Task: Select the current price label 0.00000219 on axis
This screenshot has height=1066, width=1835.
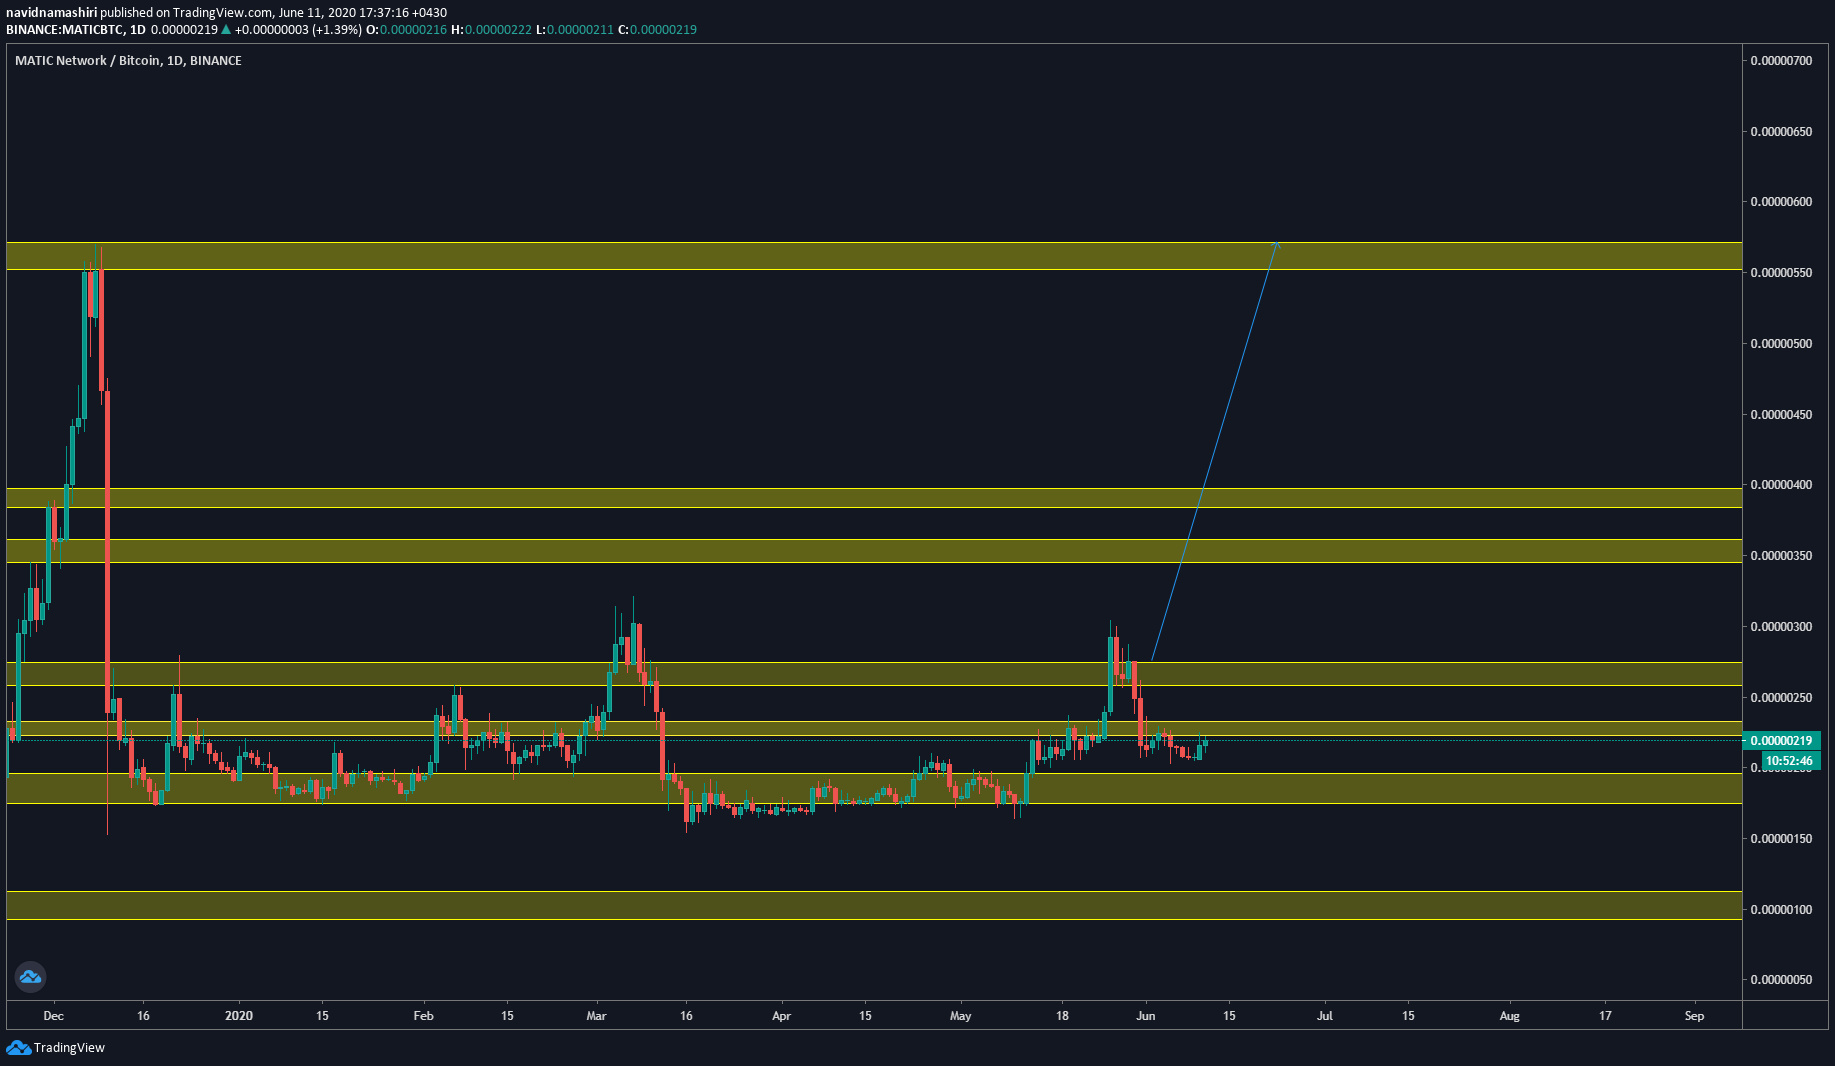Action: coord(1781,741)
